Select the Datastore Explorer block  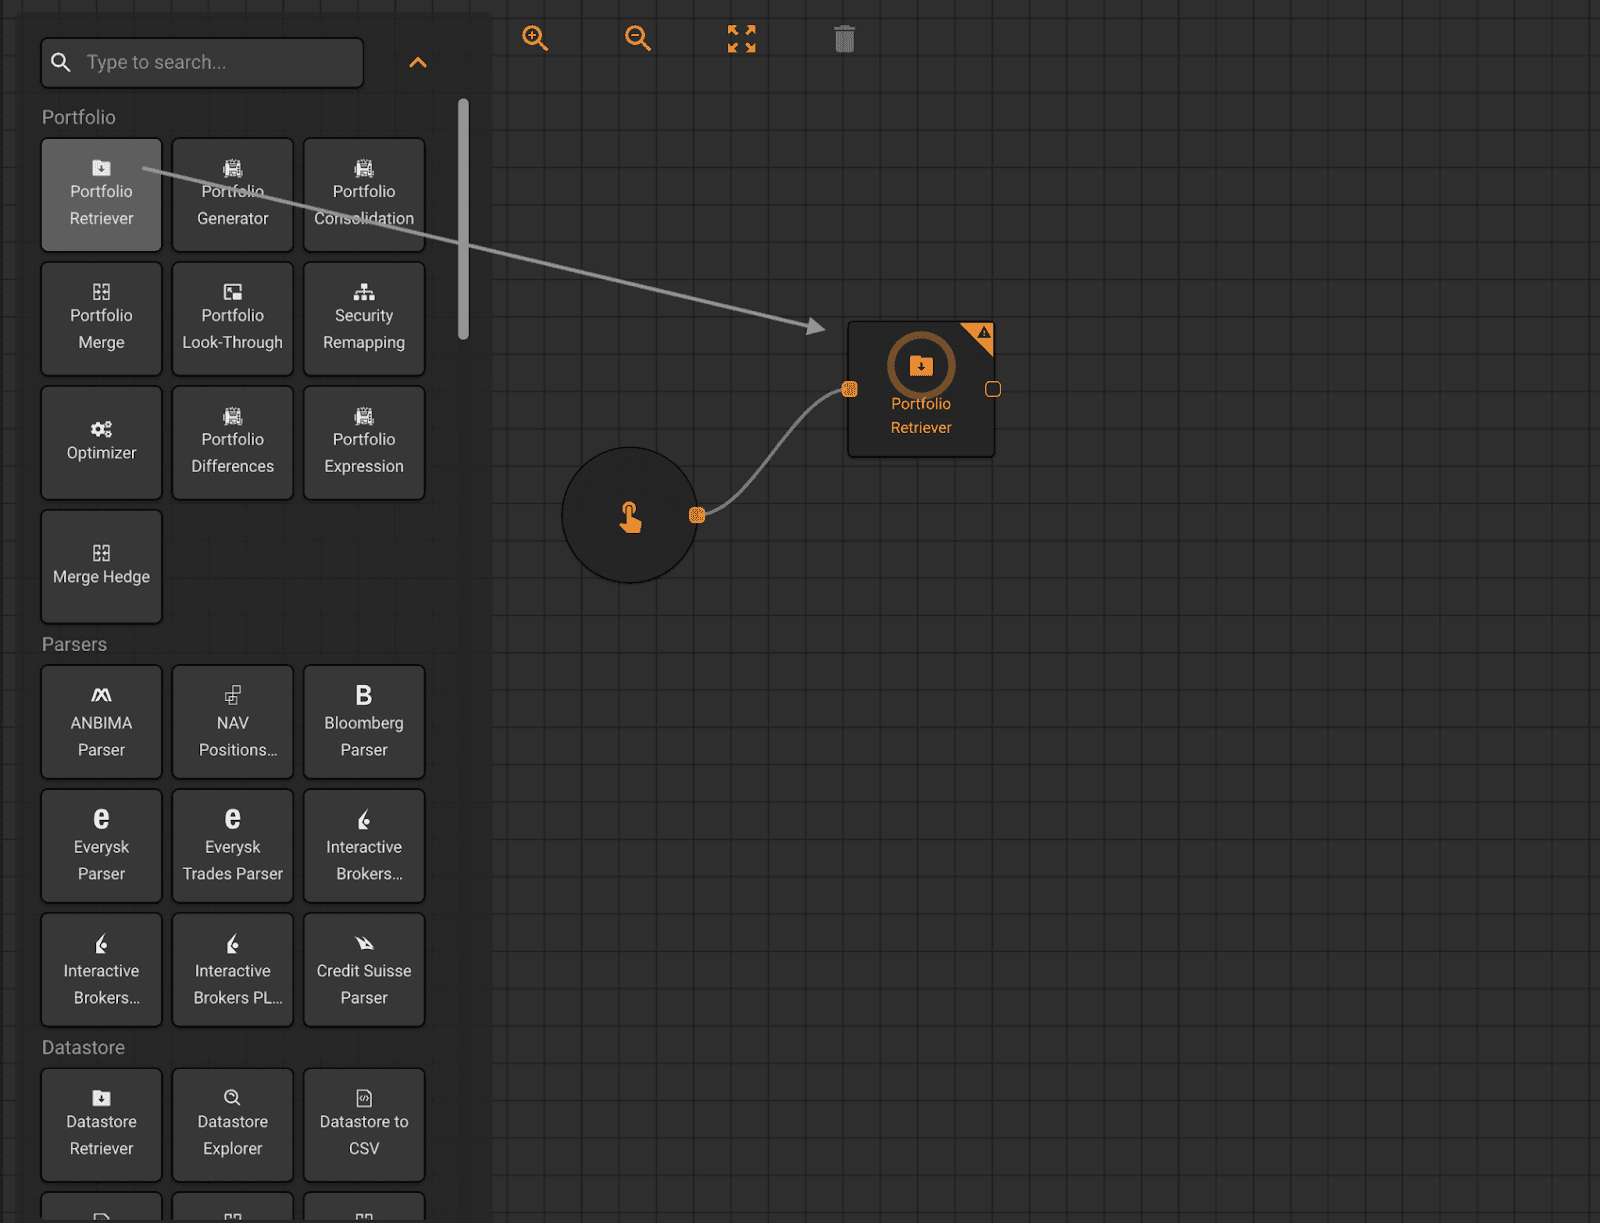click(233, 1125)
